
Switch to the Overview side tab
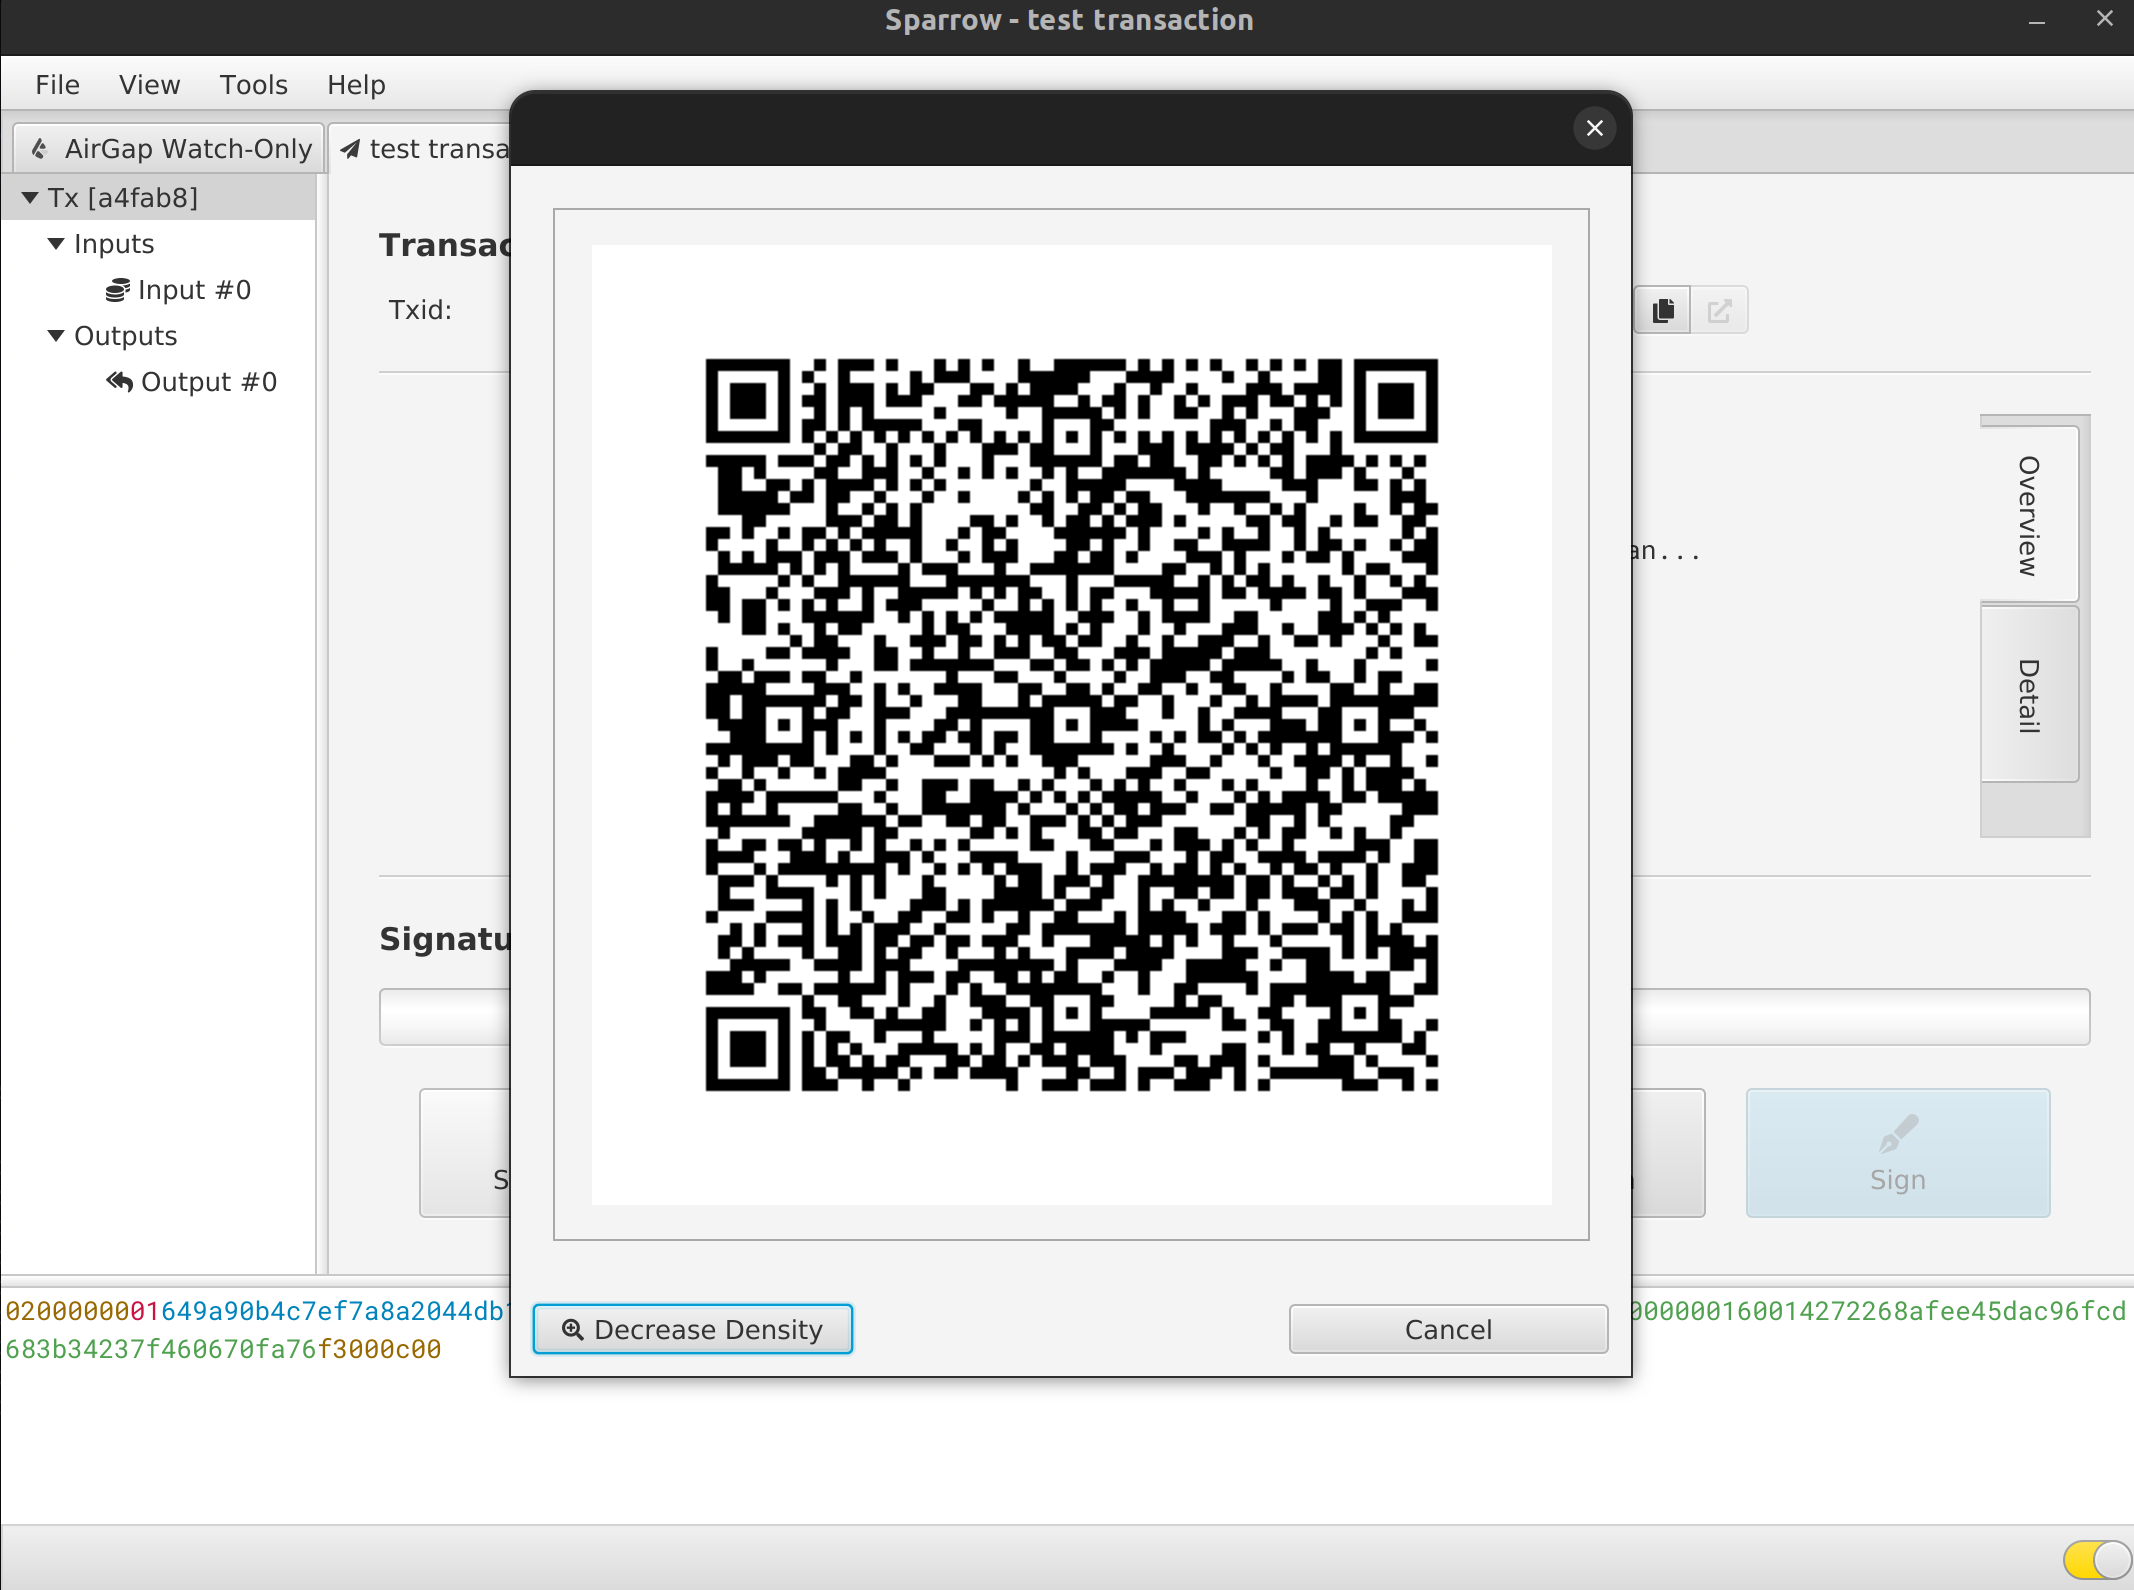click(2029, 514)
